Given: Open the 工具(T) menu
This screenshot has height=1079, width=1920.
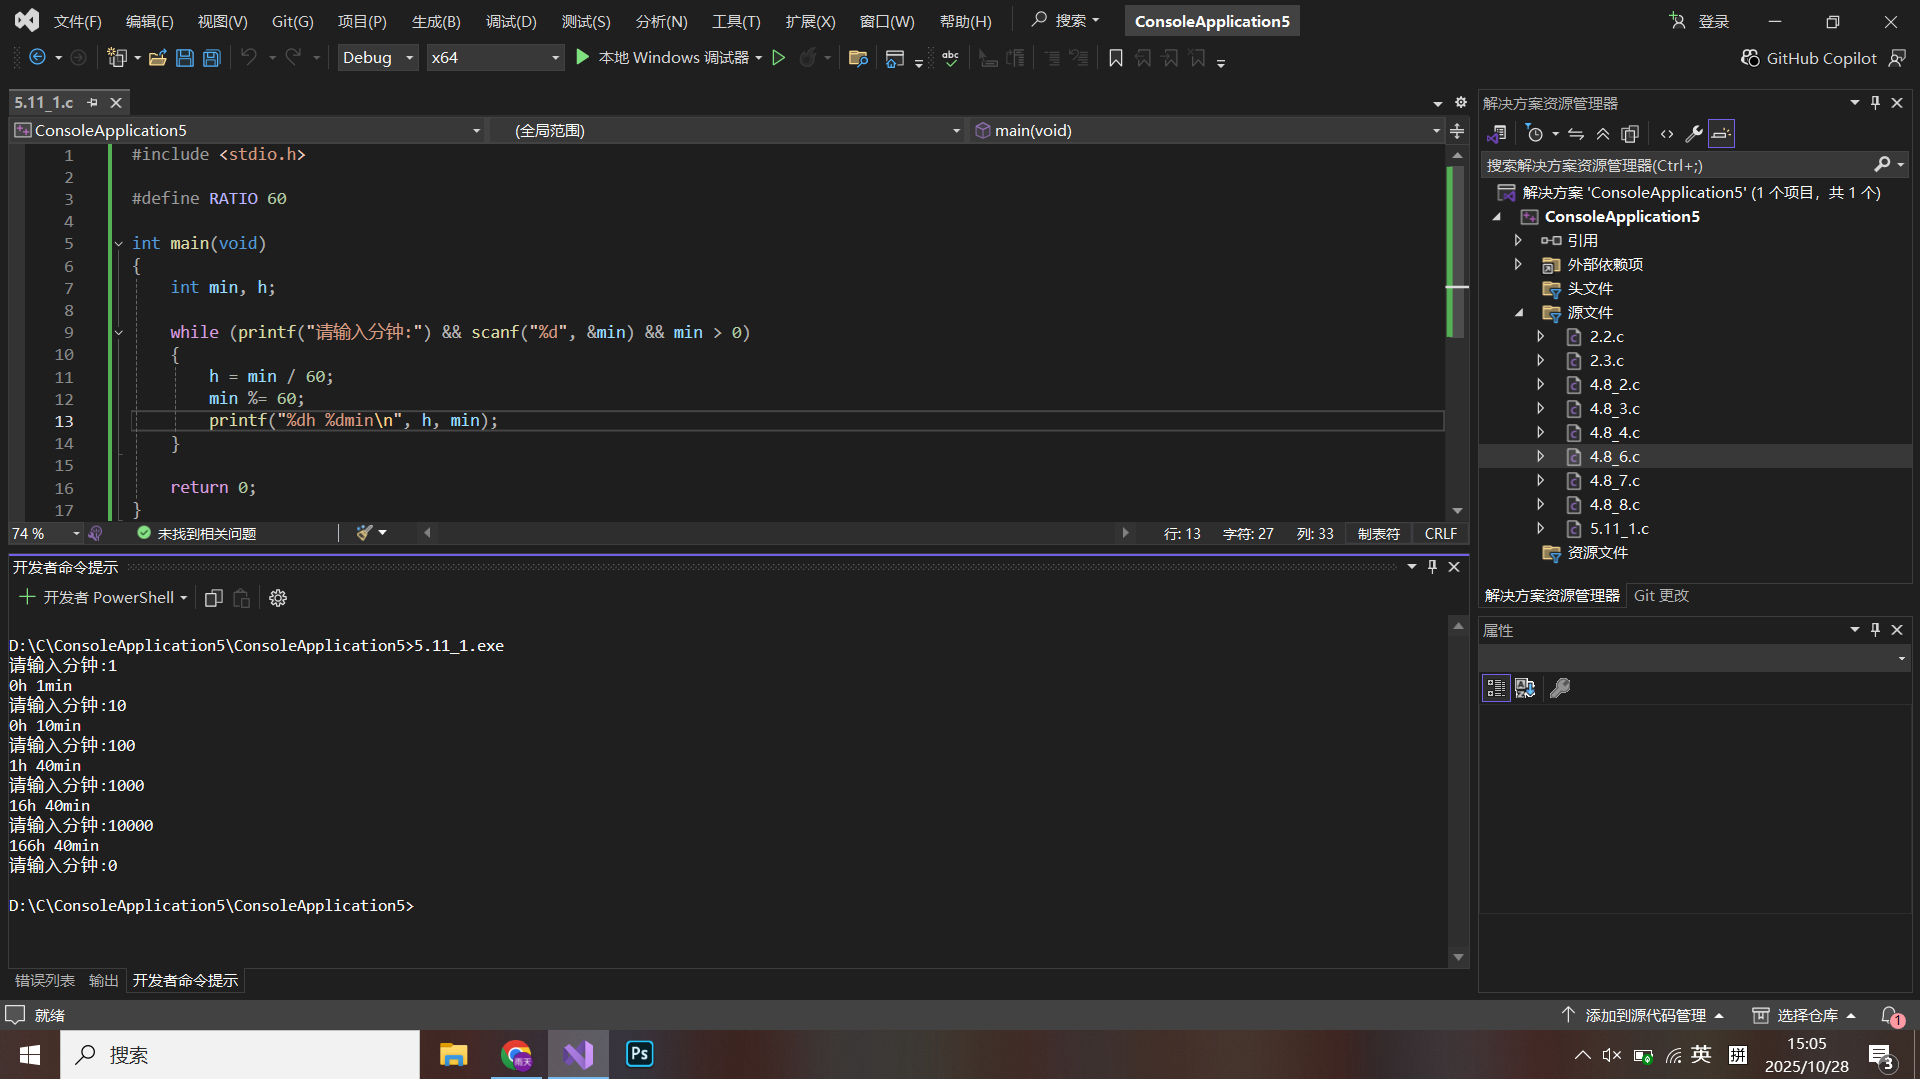Looking at the screenshot, I should pyautogui.click(x=736, y=21).
